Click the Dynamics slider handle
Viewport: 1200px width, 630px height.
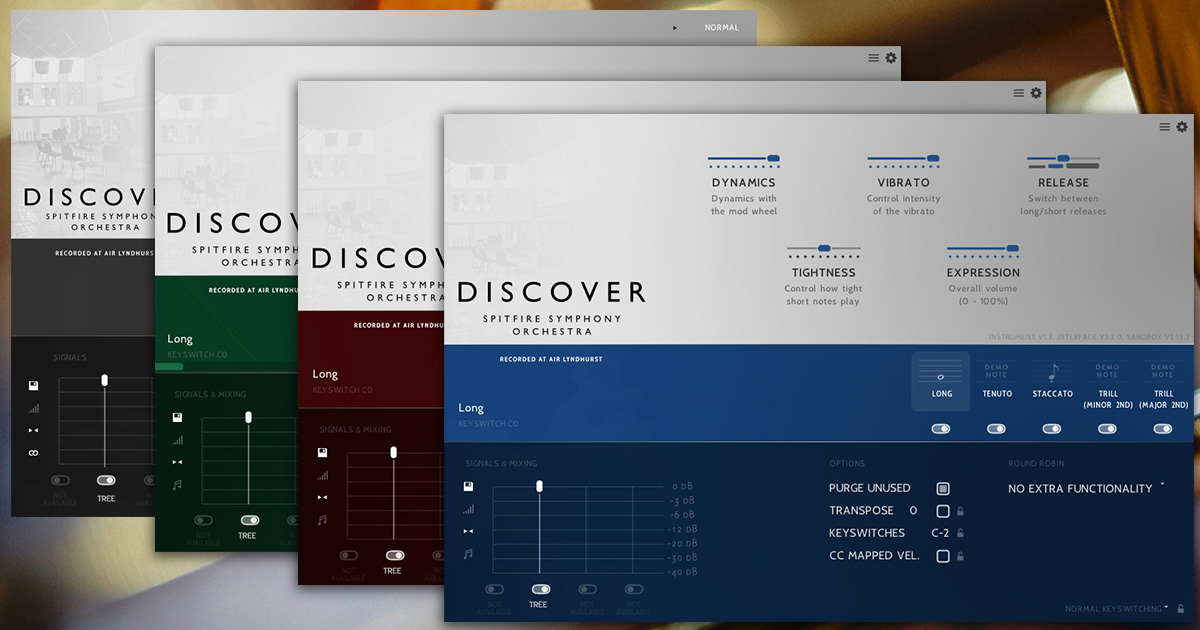(x=773, y=158)
